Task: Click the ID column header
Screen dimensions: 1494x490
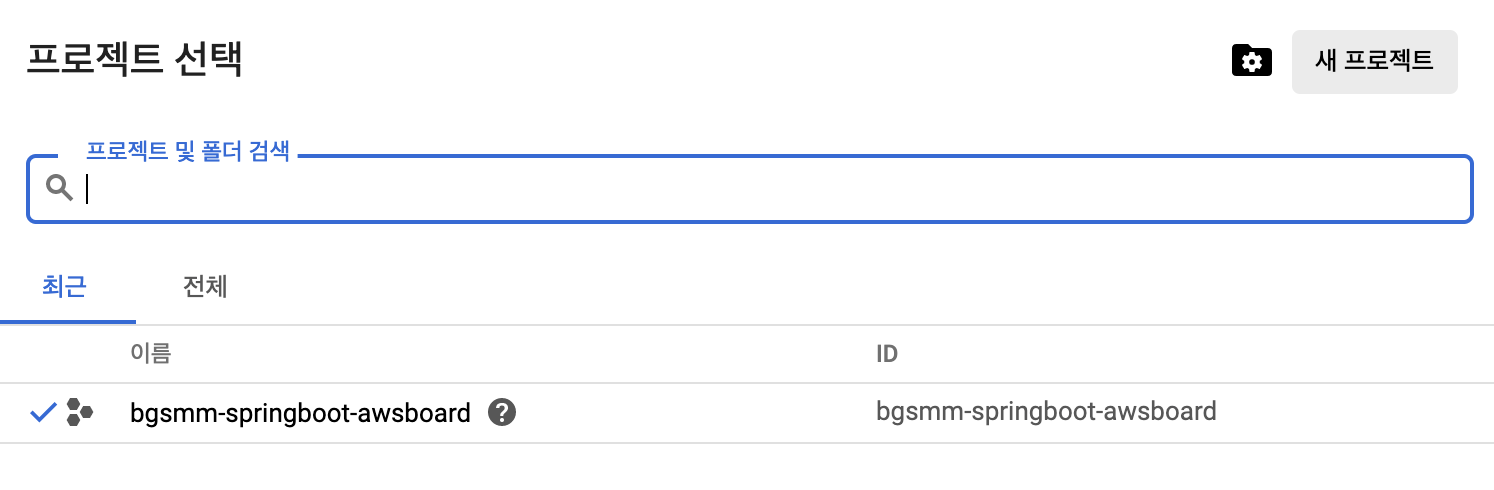Action: [887, 354]
